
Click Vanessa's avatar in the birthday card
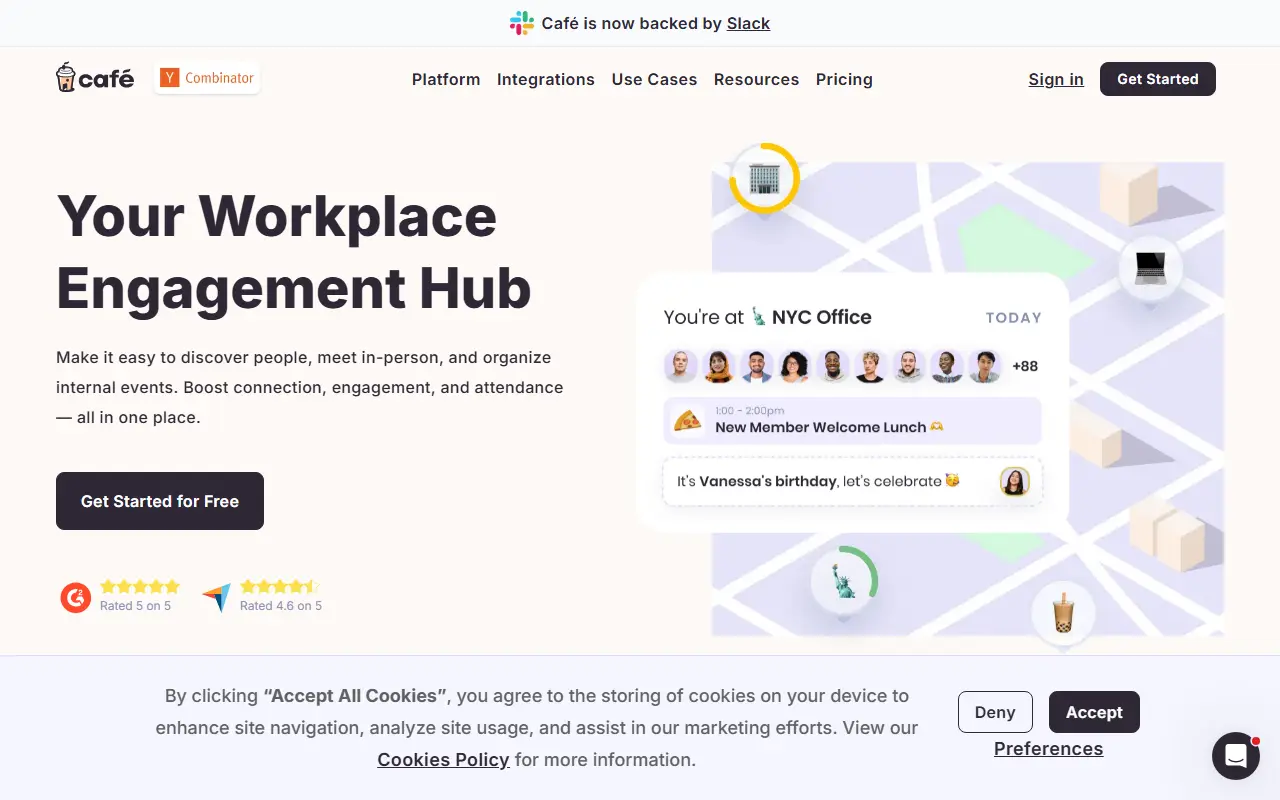(x=1015, y=482)
